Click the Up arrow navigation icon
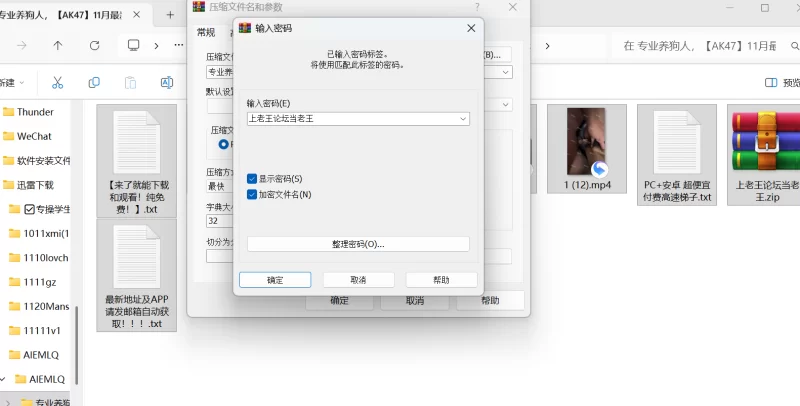800x406 pixels. coord(58,45)
